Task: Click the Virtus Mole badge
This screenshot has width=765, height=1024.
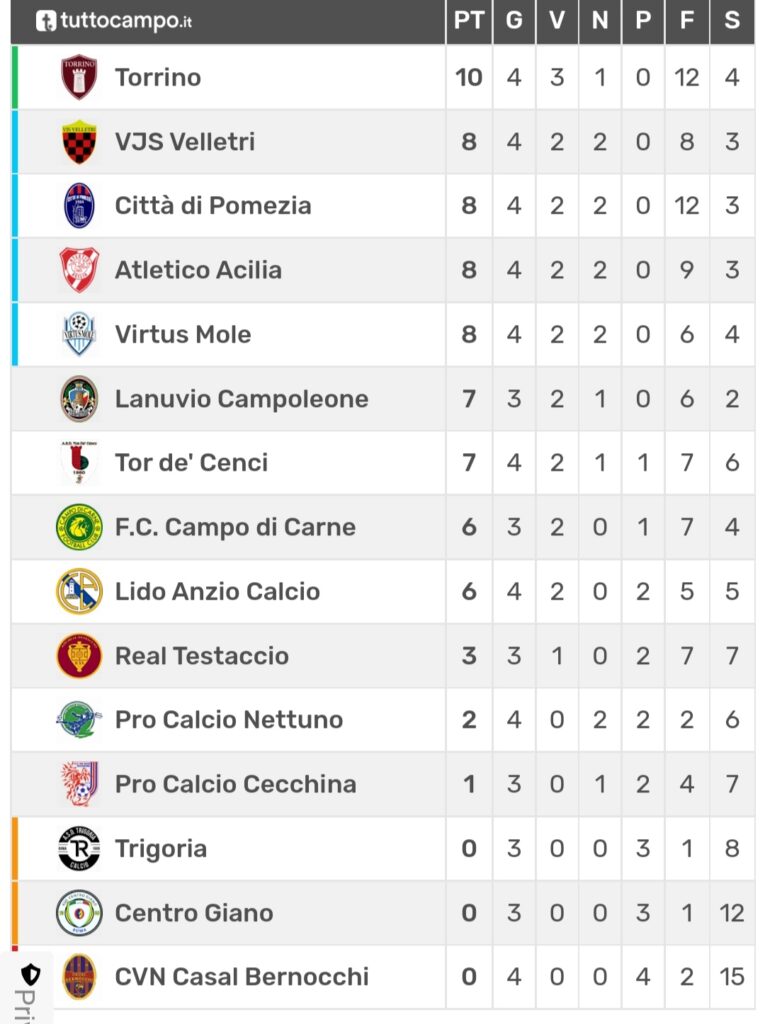Action: pos(79,334)
